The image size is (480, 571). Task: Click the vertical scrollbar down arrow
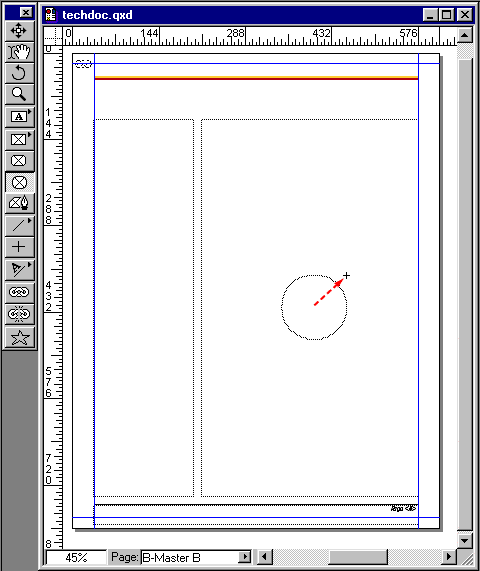465,540
